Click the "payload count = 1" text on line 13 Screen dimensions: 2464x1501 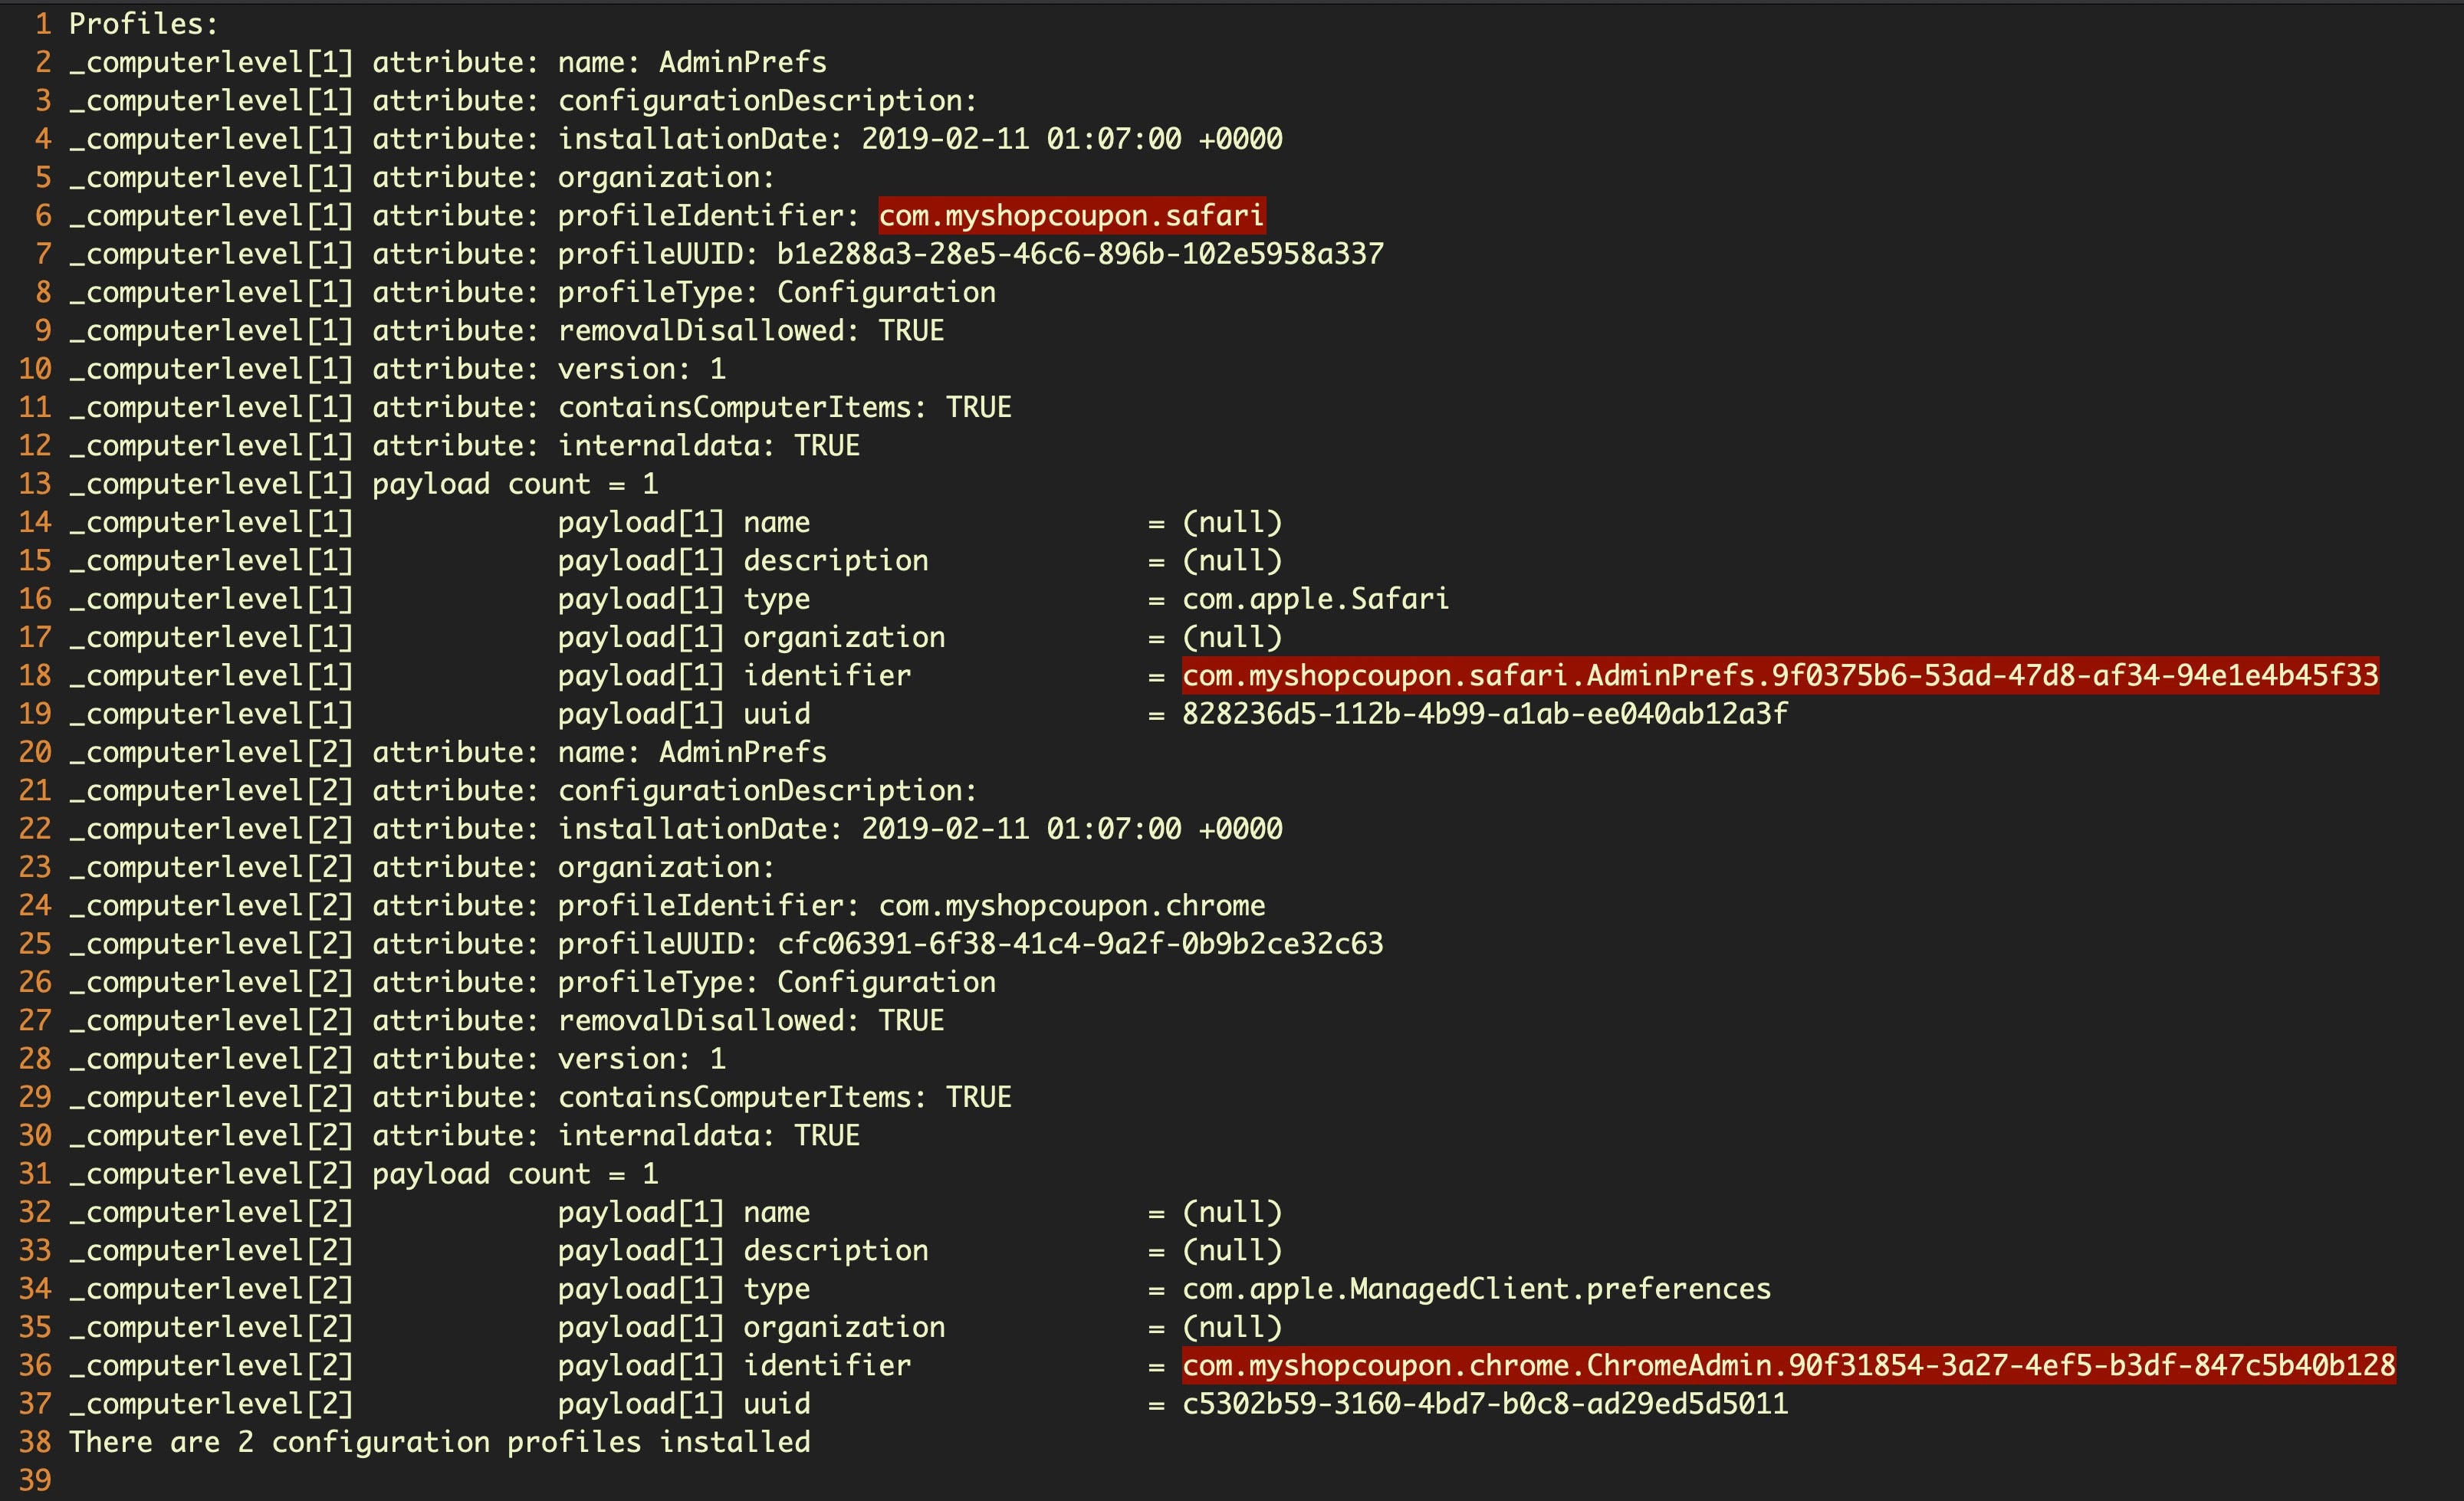point(515,484)
